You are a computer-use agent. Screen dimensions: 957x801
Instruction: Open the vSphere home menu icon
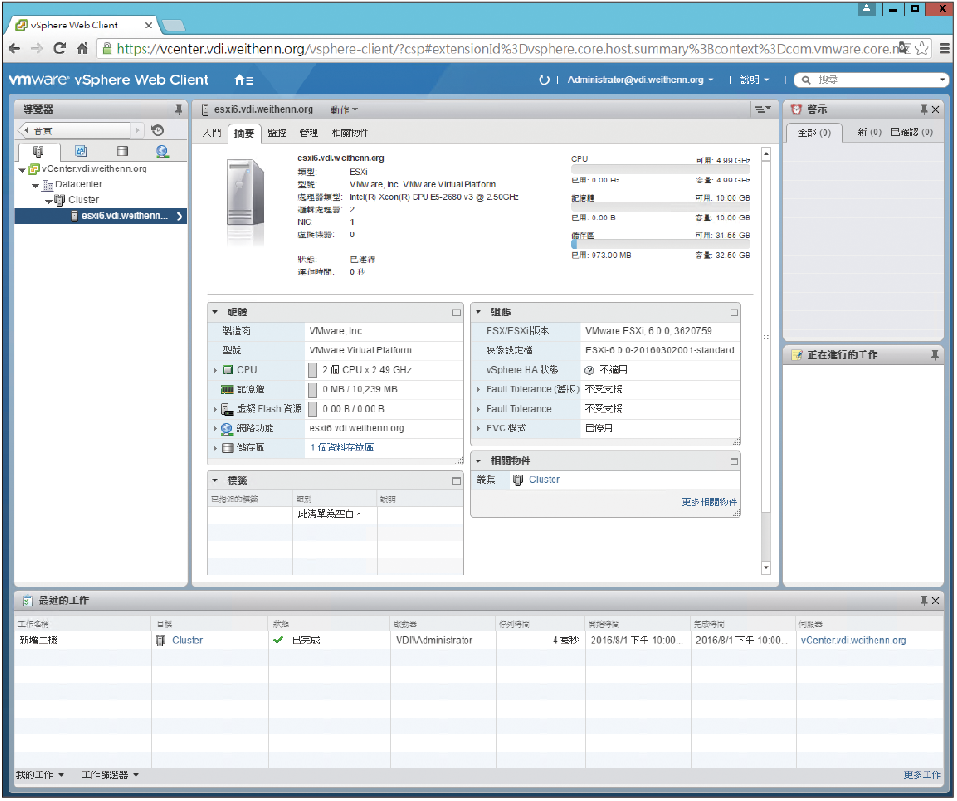pos(244,80)
